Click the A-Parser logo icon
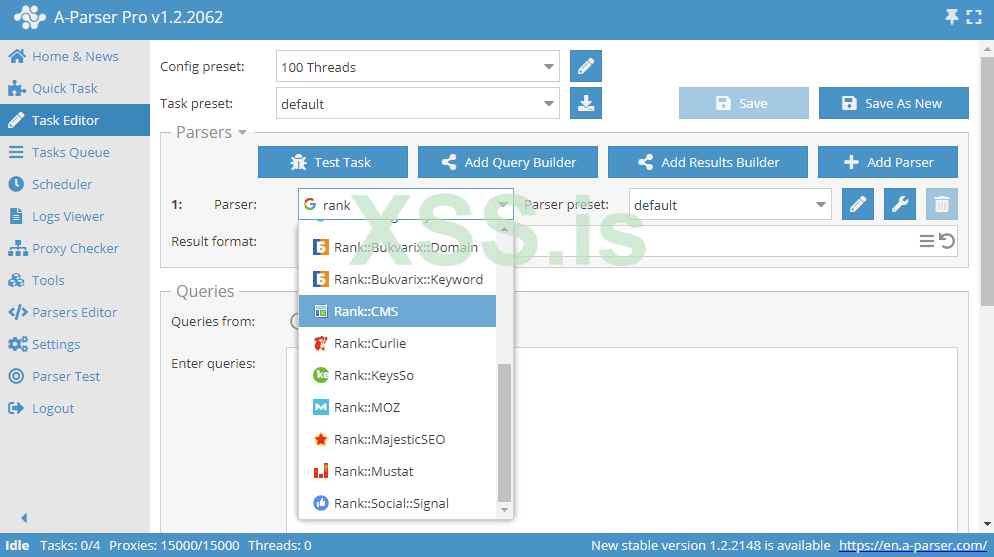This screenshot has height=557, width=994. (x=30, y=17)
